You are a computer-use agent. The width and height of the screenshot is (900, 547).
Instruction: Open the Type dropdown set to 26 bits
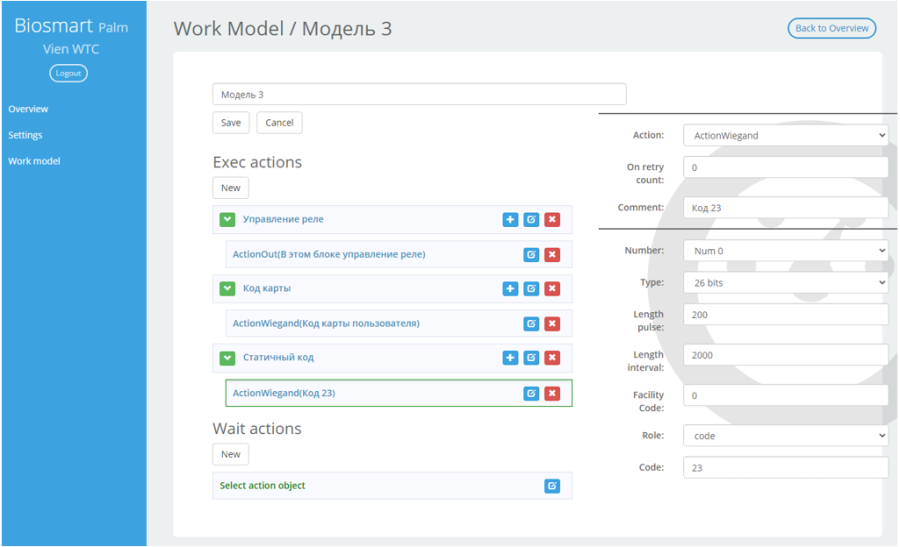point(785,282)
